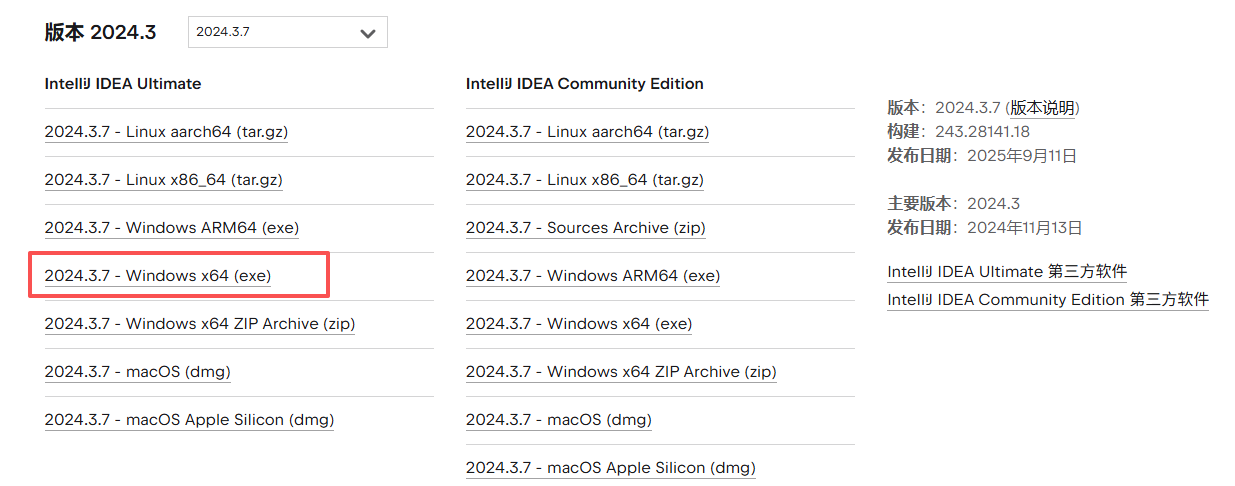Click the version dropdown chevron arrow

click(367, 33)
